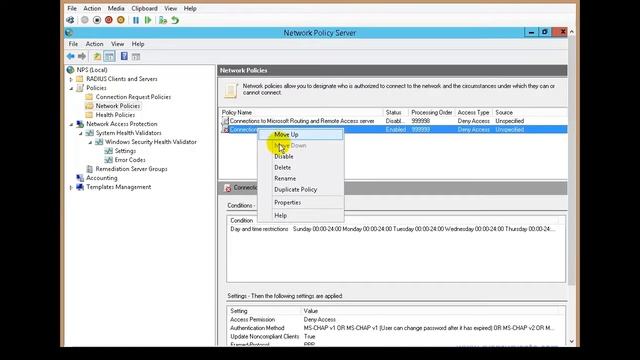Collapse the Windows Security Health Validator arrow
Viewport: 640px width, 360px height.
tap(90, 142)
